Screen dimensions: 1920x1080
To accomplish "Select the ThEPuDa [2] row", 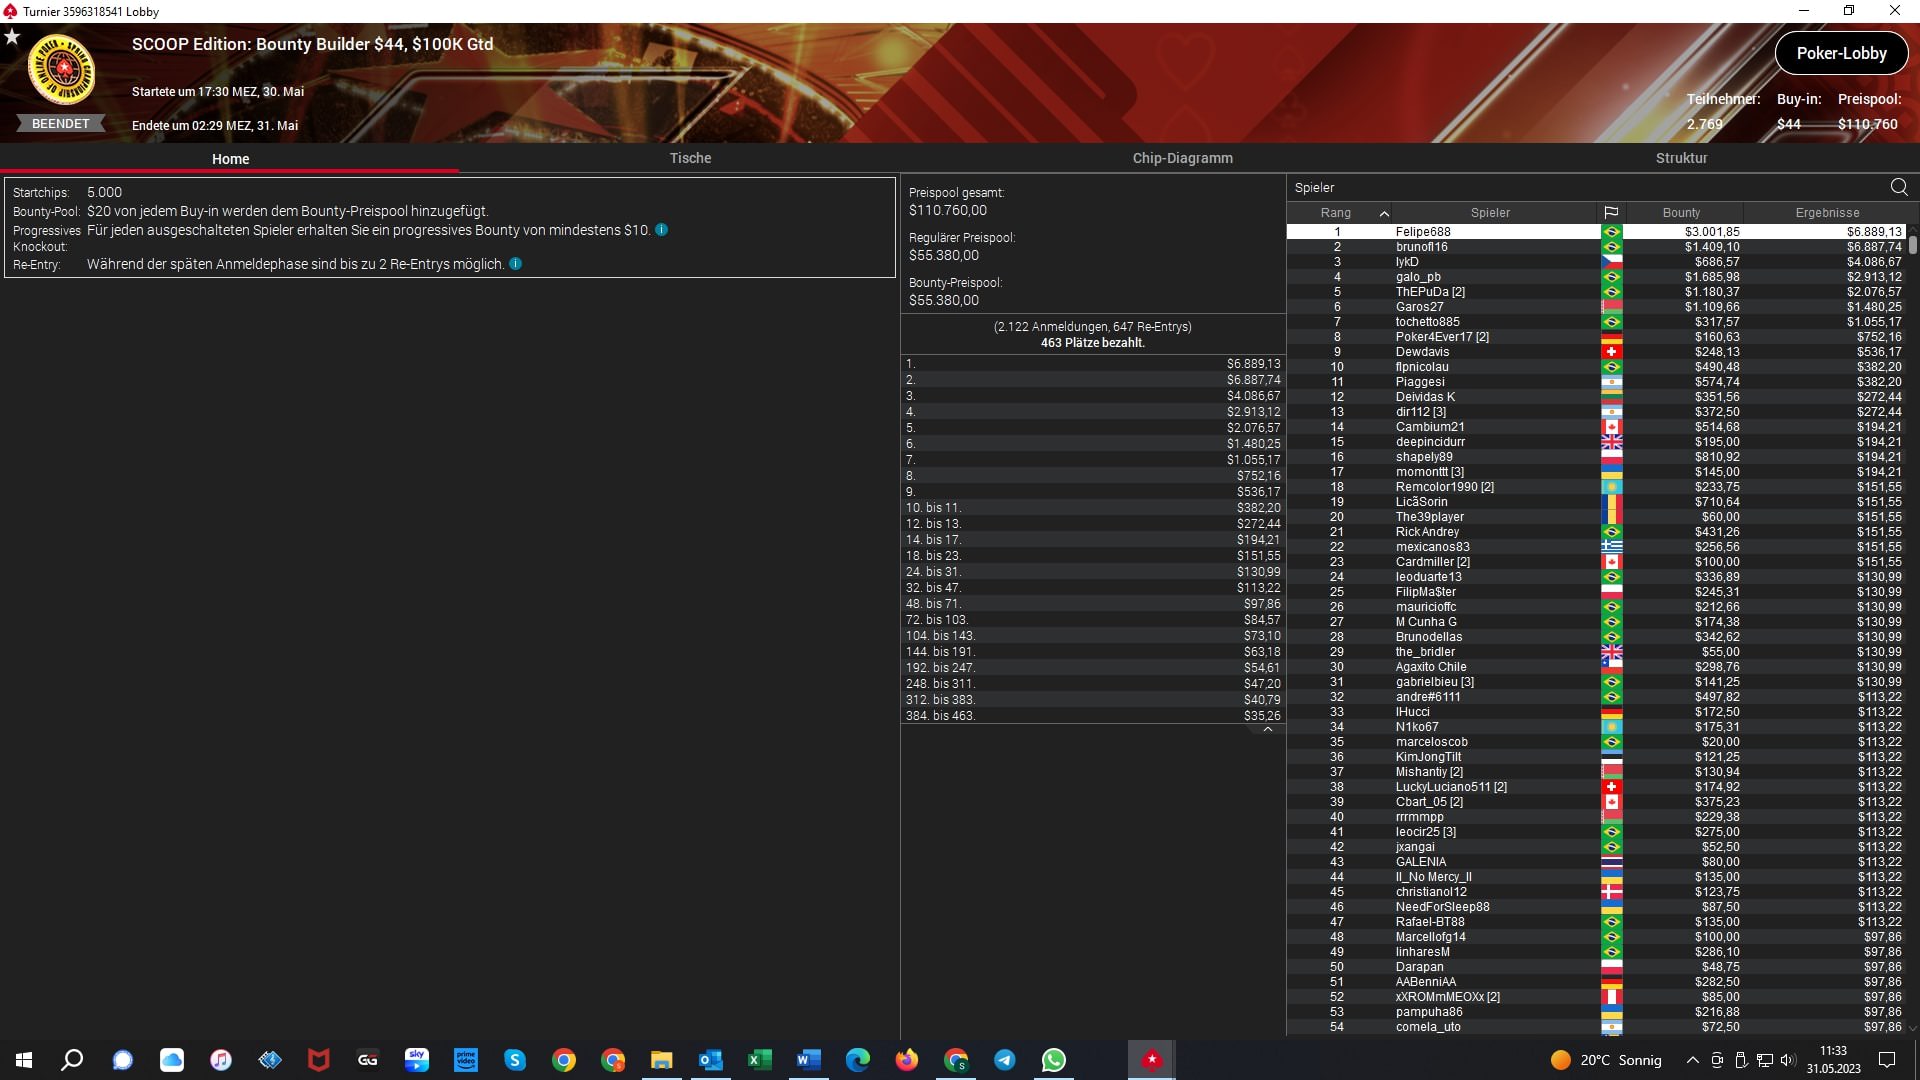I will point(1597,292).
